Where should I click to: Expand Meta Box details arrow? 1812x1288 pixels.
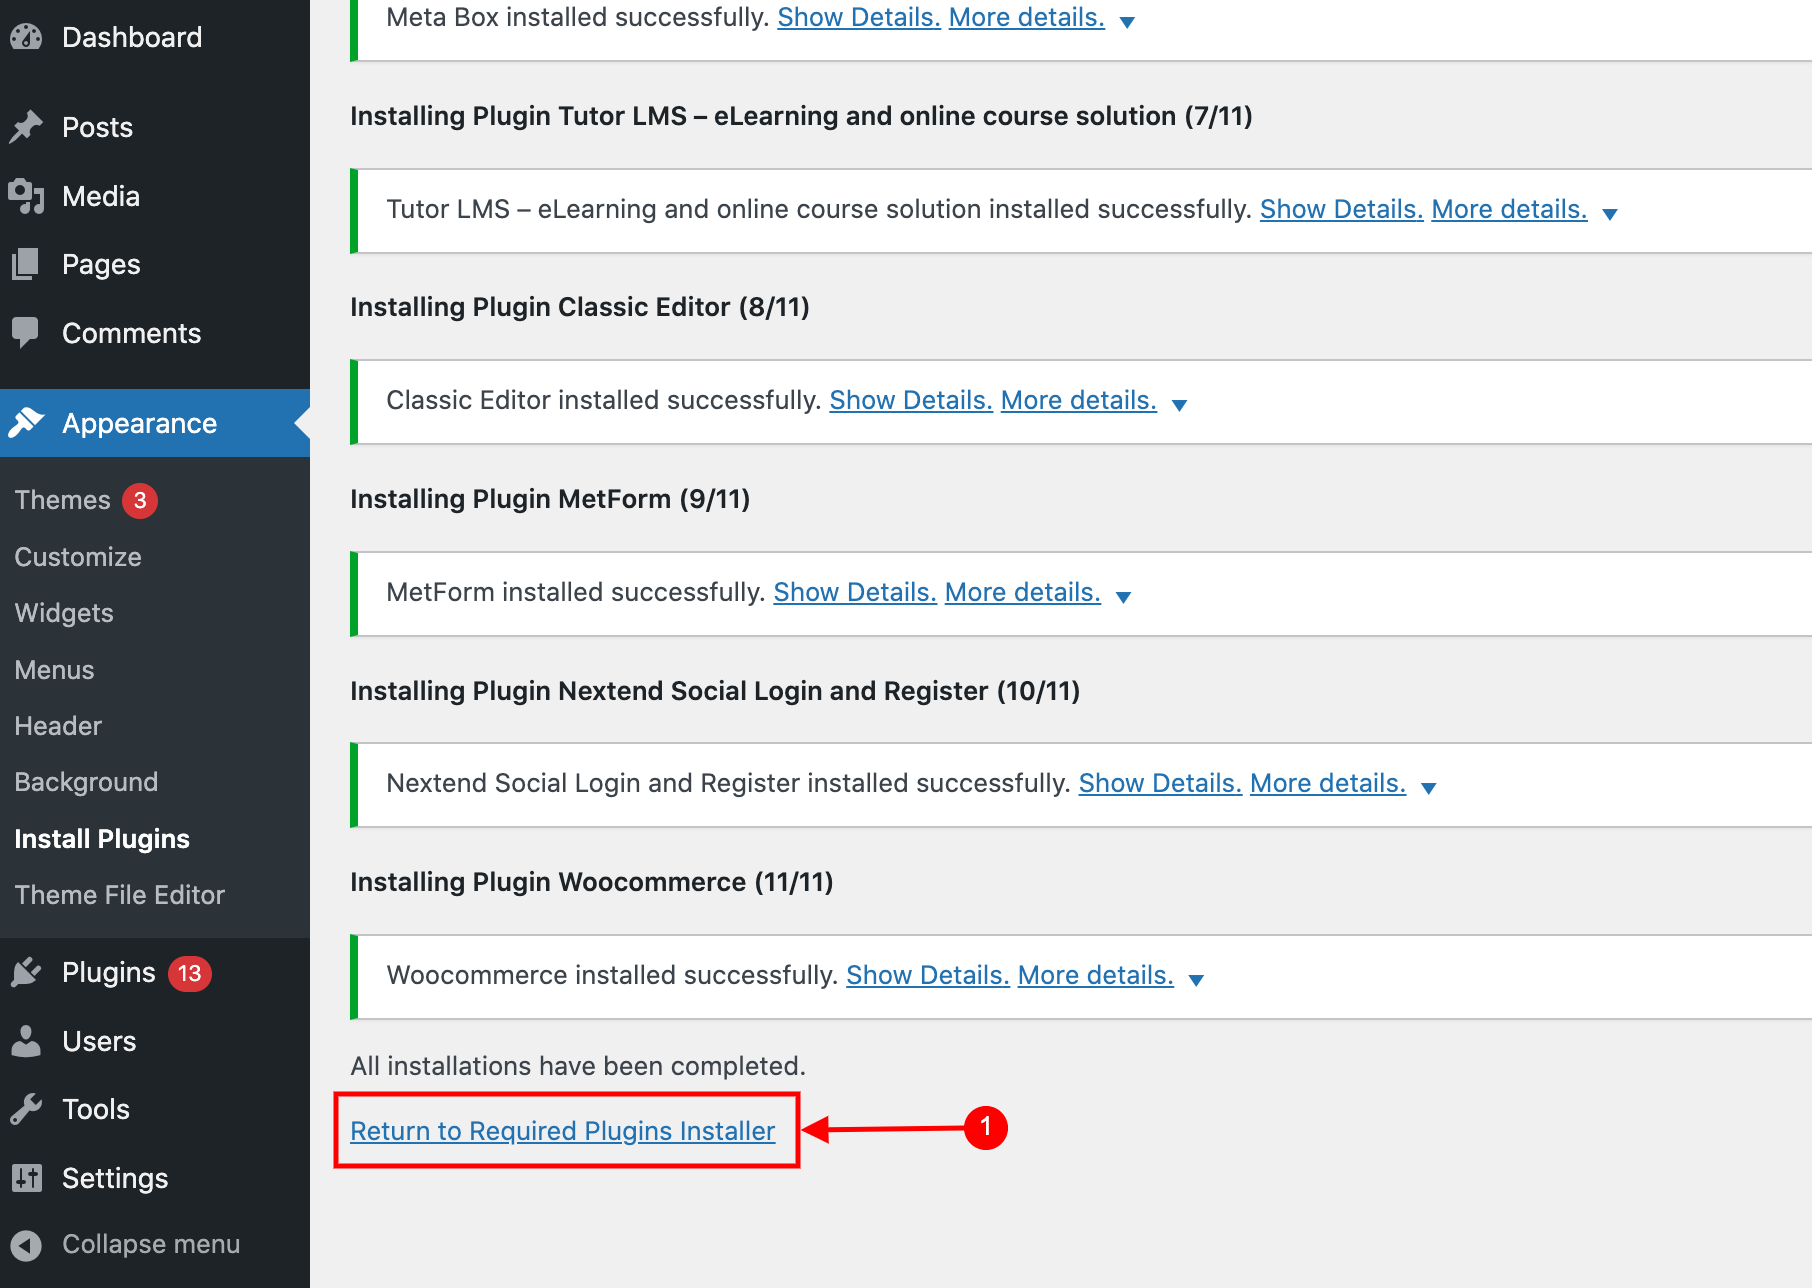(x=1127, y=22)
